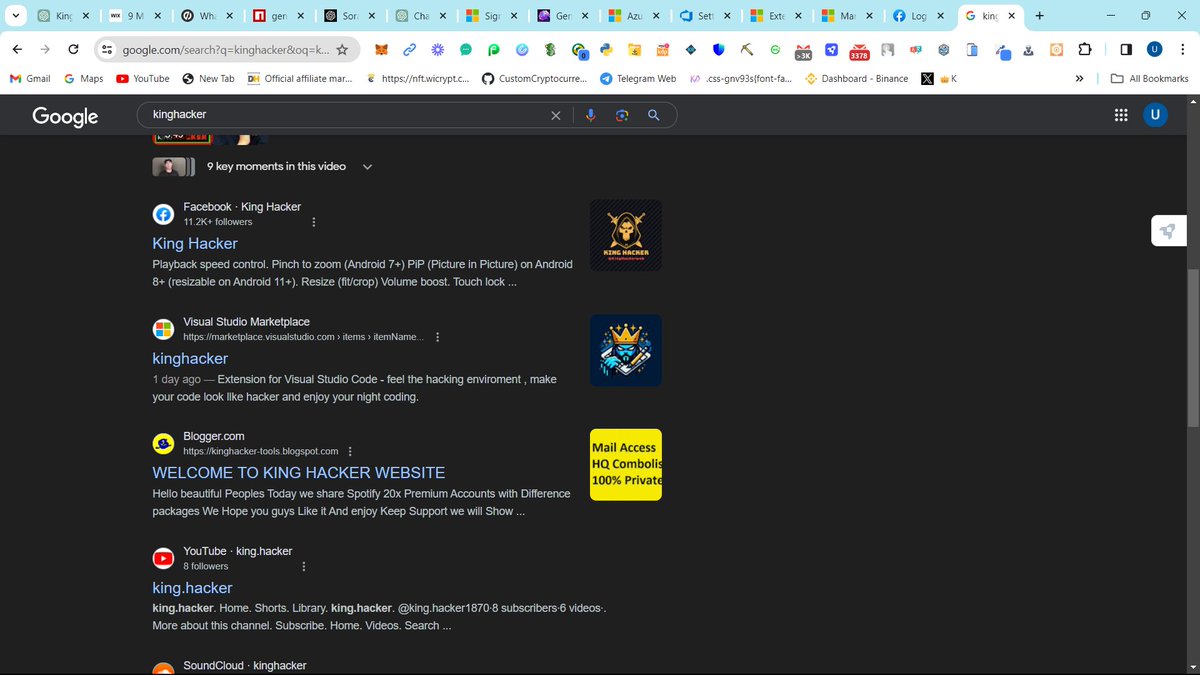
Task: Open the All Bookmarks folder
Action: pyautogui.click(x=1150, y=78)
